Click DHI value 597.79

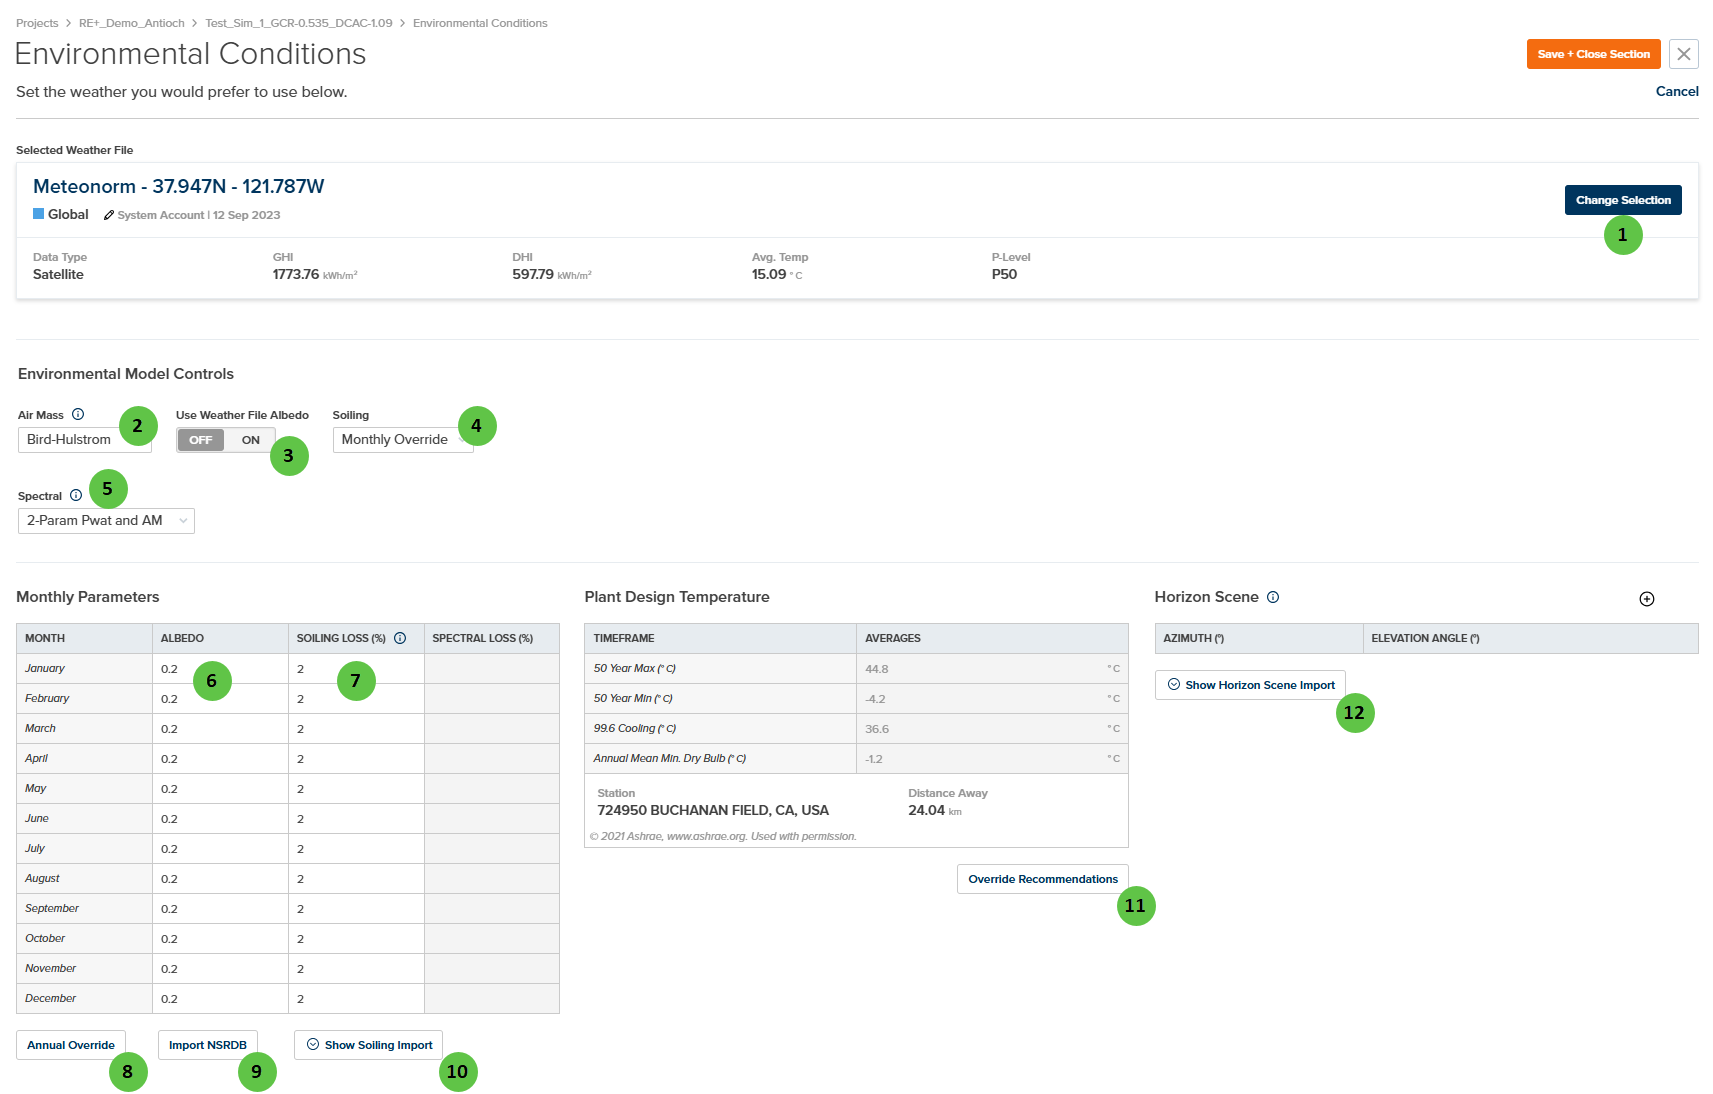[x=533, y=274]
